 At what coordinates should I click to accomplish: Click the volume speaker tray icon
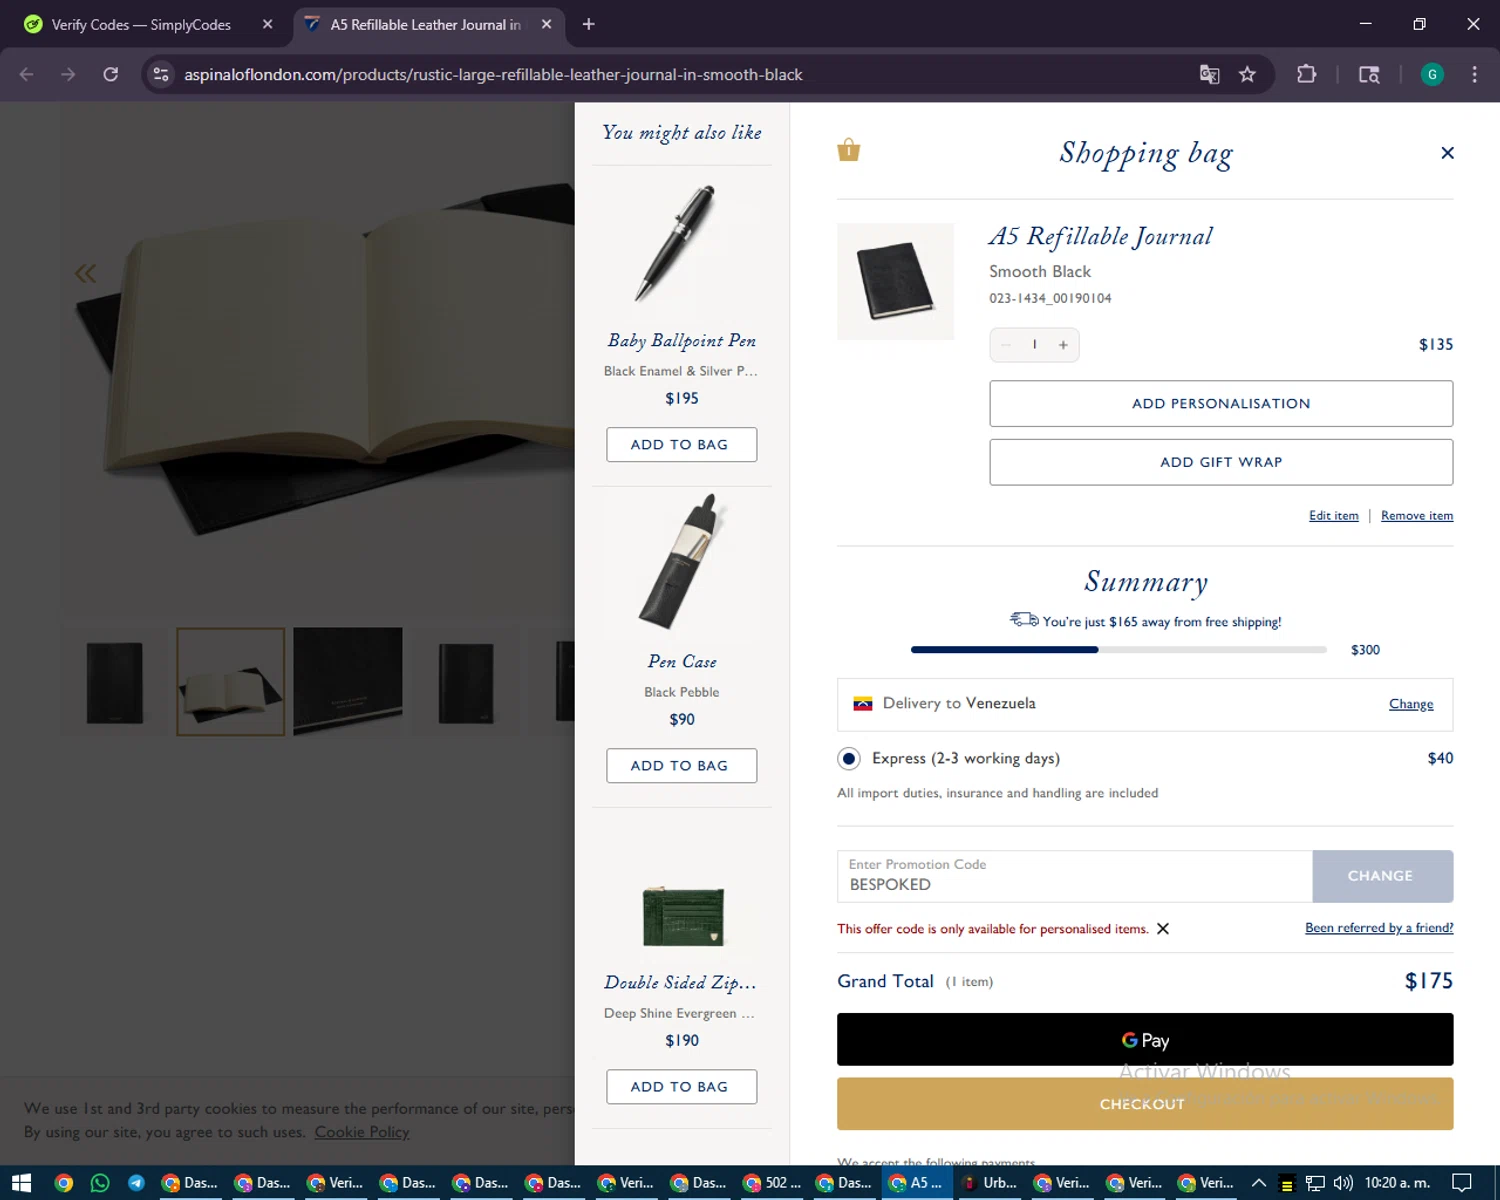(1343, 1183)
